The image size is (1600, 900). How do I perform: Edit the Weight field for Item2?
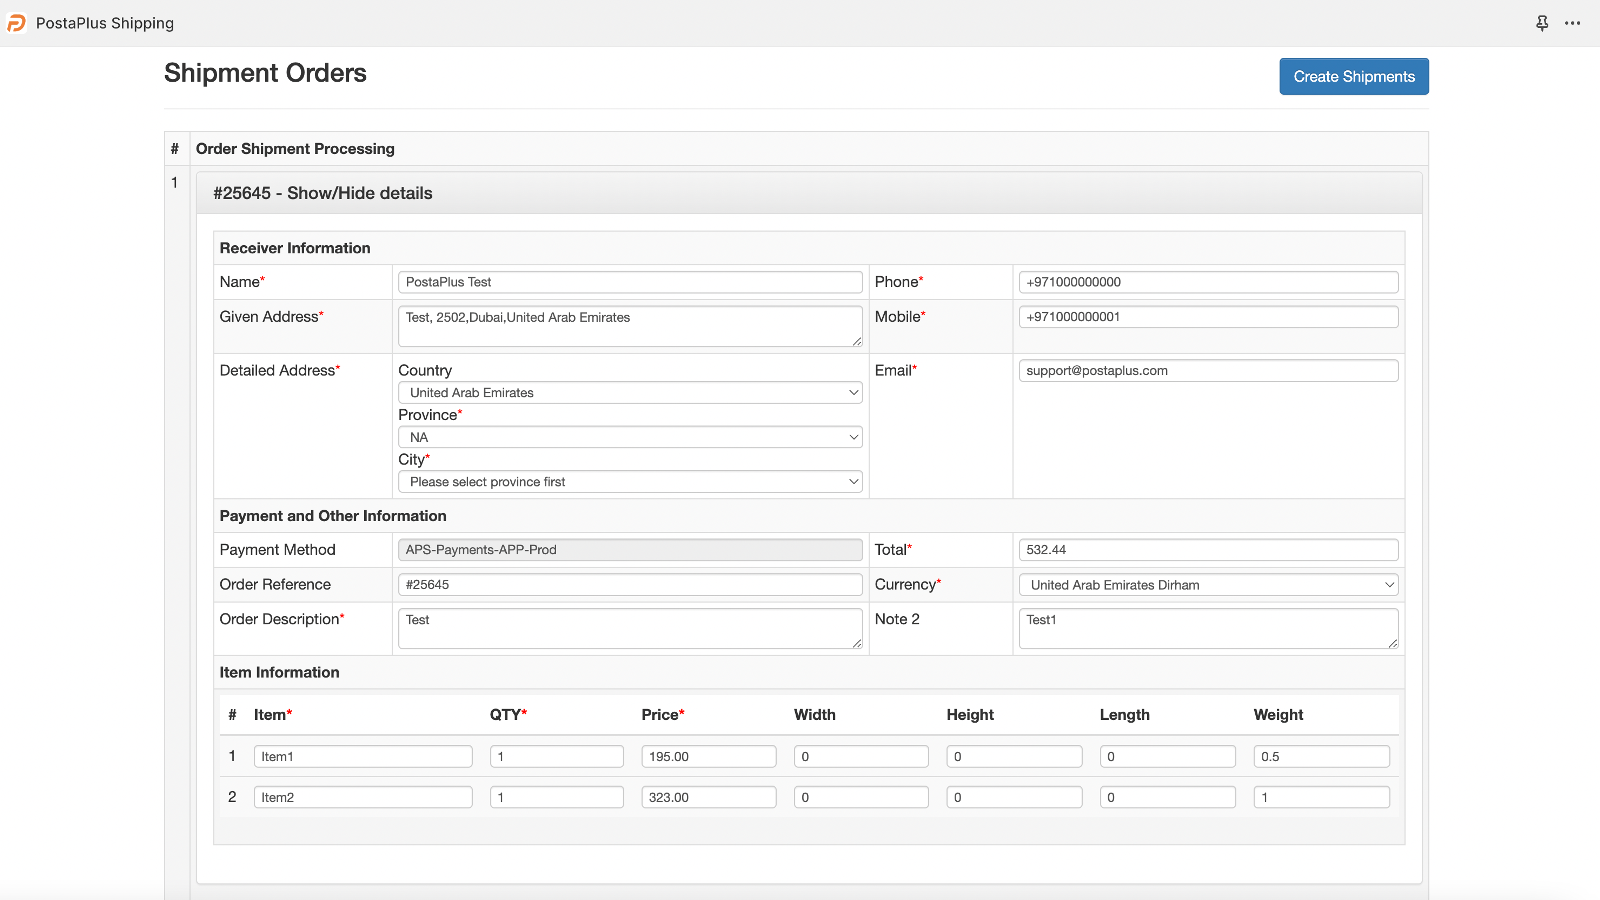[x=1321, y=796]
